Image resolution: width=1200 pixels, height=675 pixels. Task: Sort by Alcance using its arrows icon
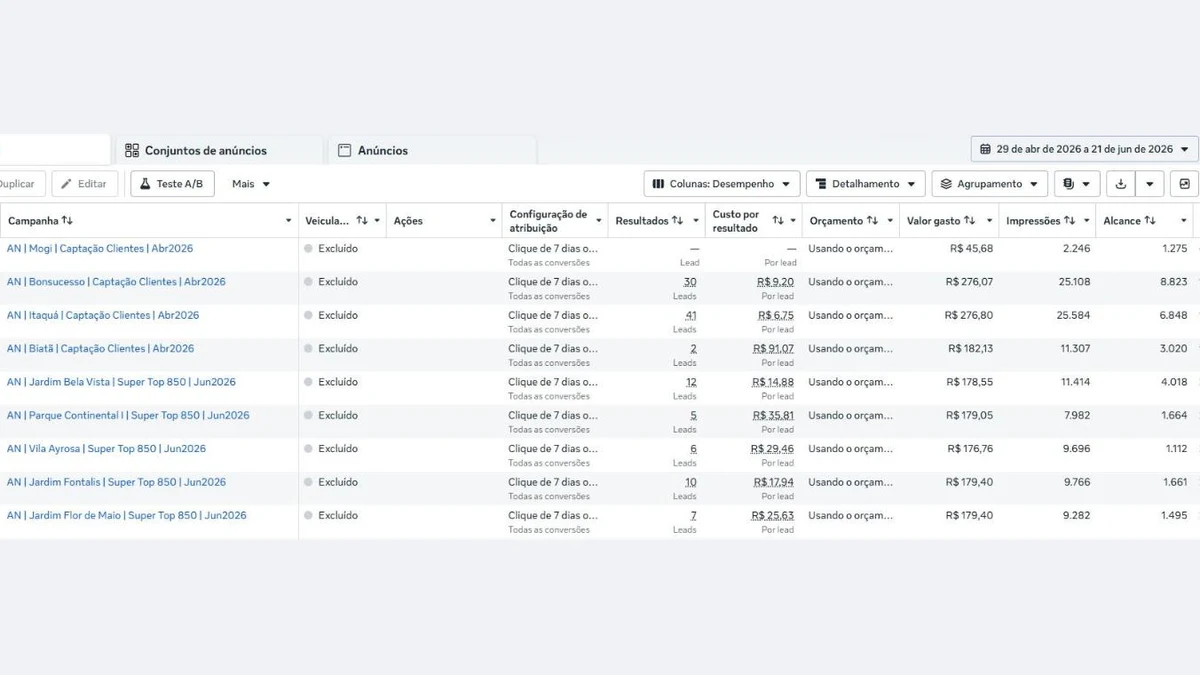(x=1150, y=221)
